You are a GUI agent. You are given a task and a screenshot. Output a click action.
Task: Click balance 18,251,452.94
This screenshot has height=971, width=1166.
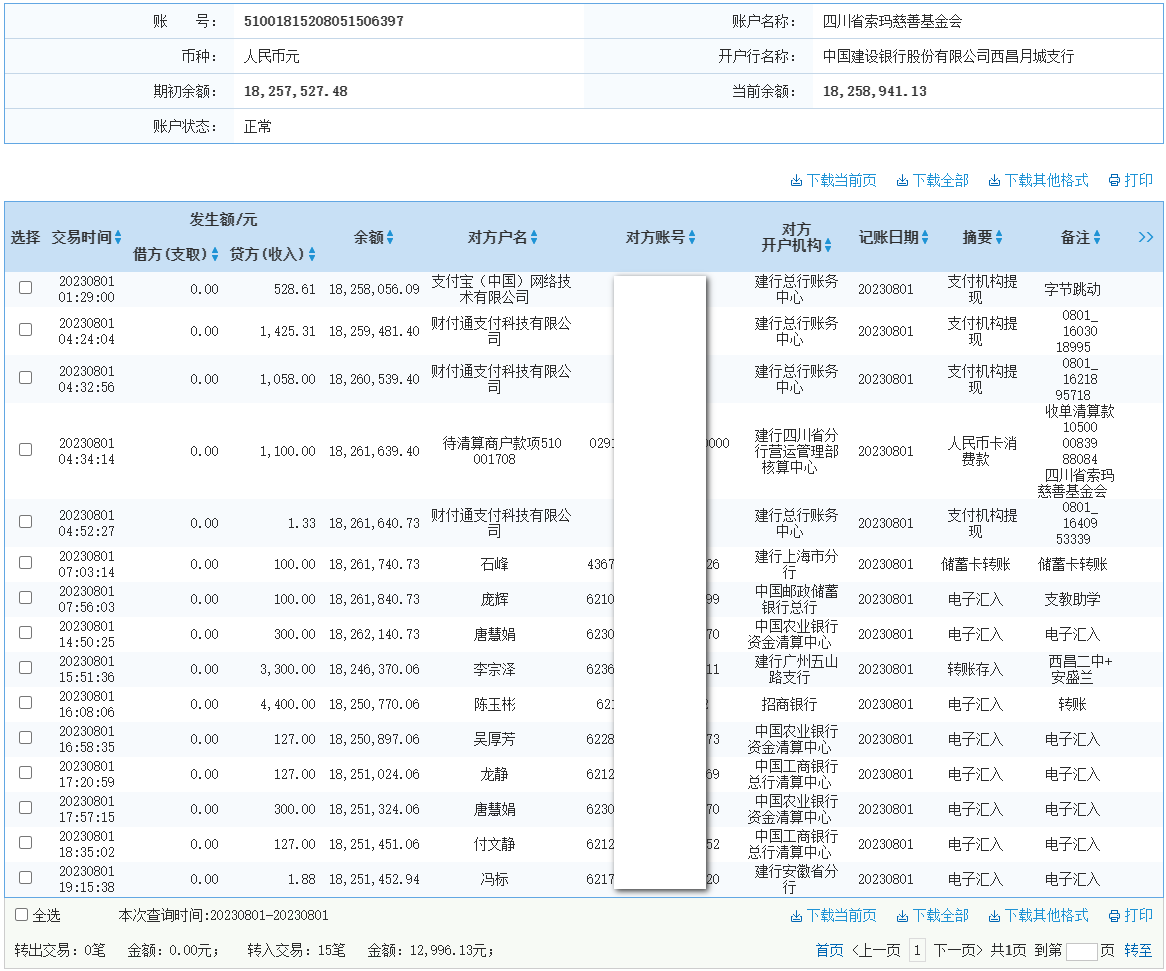[374, 879]
